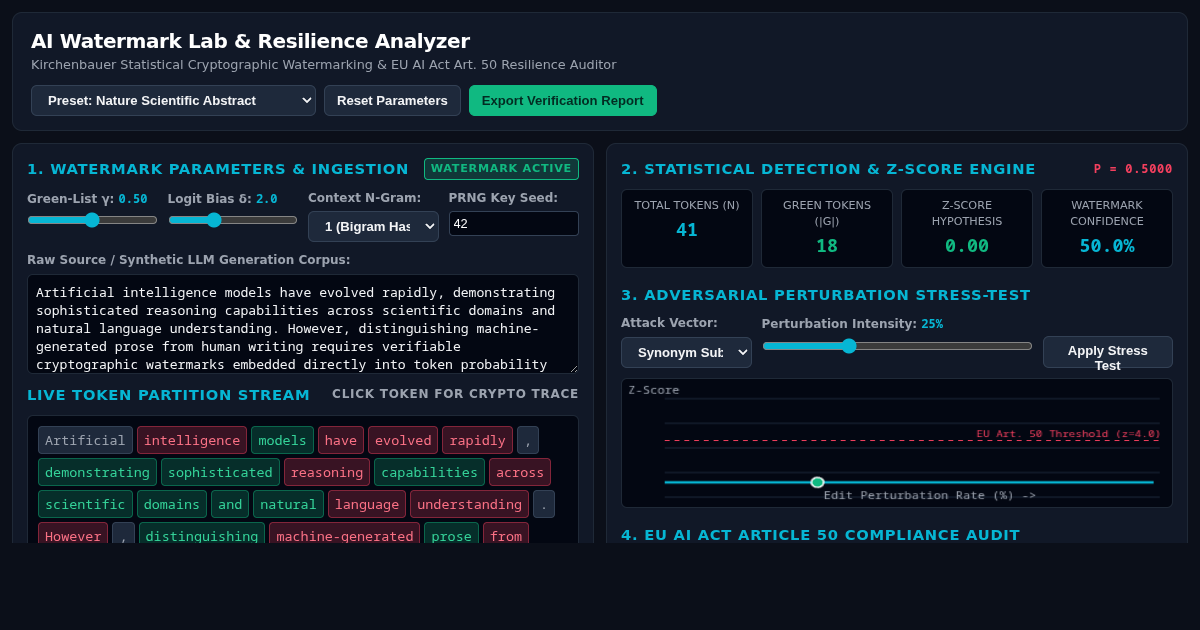Screen dimensions: 1200x630
Task: Adjust the Green-List gamma slider
Action: (92, 220)
